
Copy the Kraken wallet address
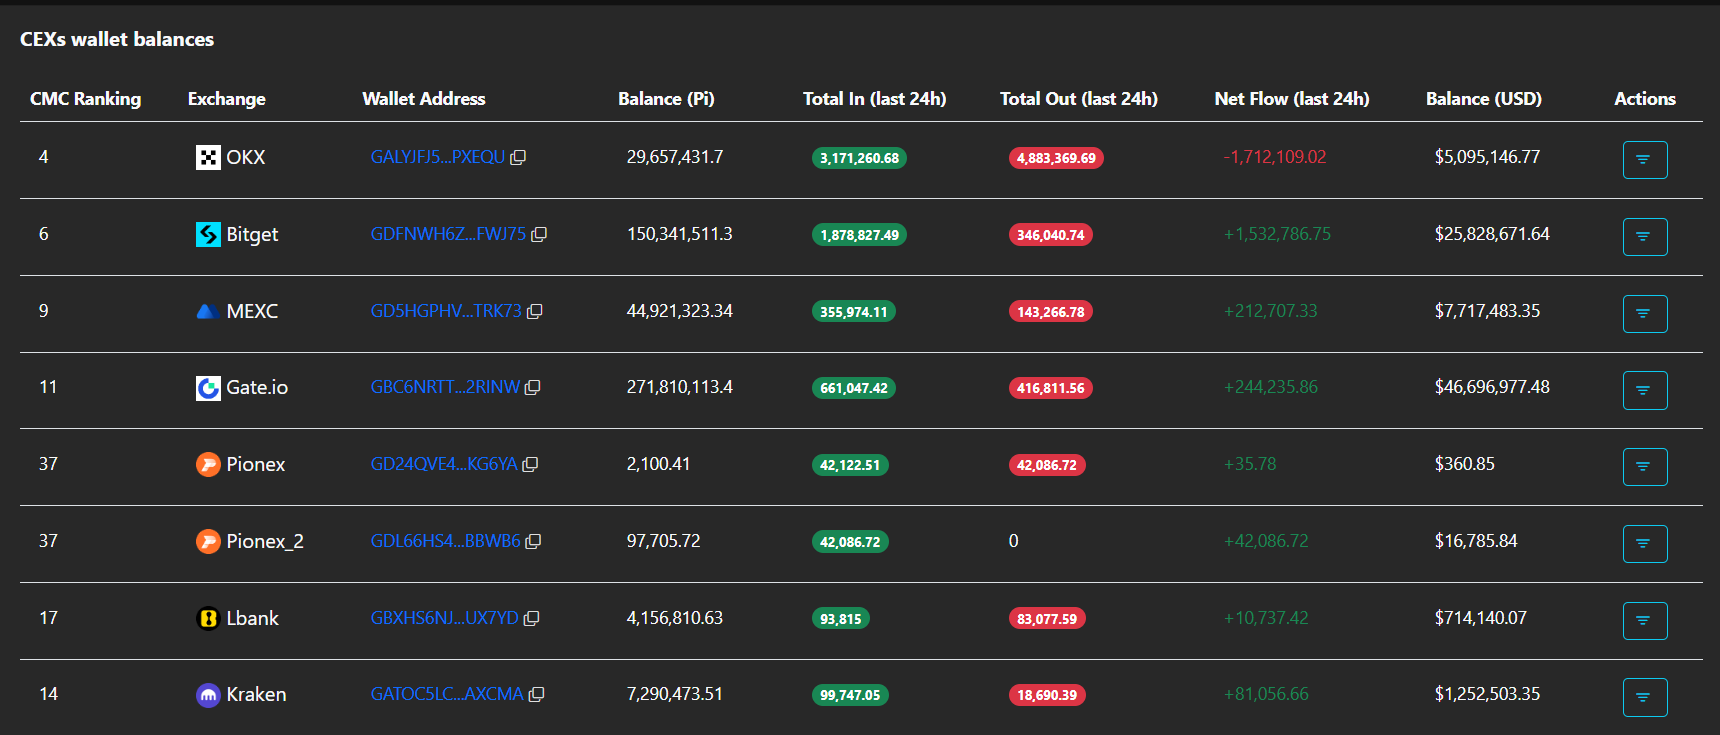coord(536,695)
